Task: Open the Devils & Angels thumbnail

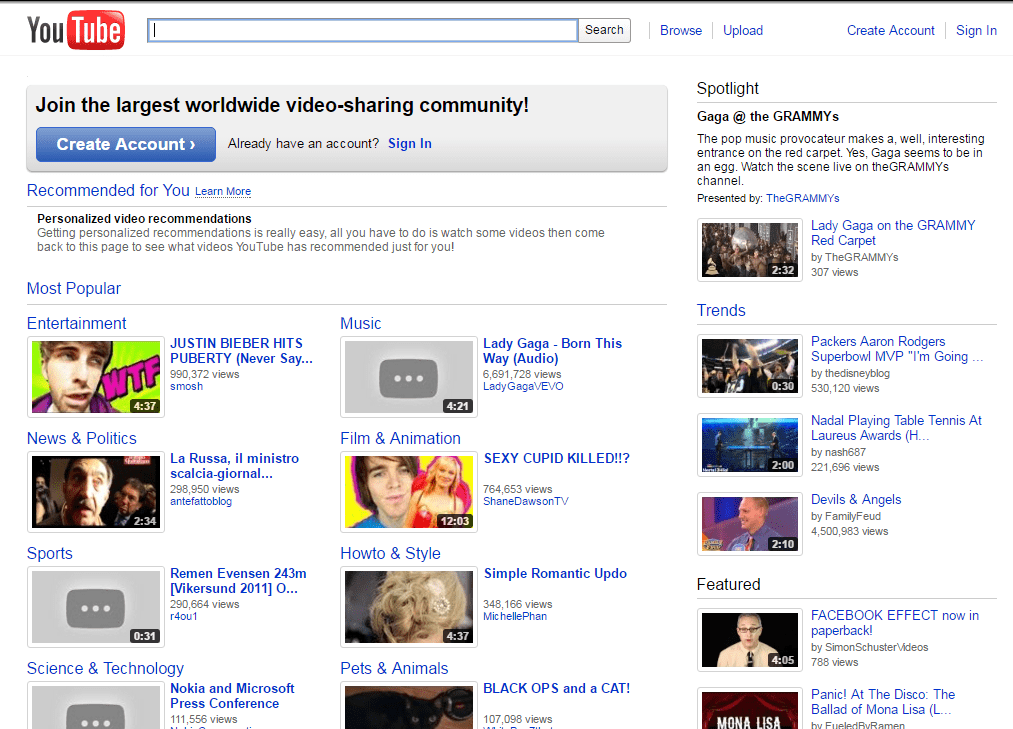Action: point(750,523)
